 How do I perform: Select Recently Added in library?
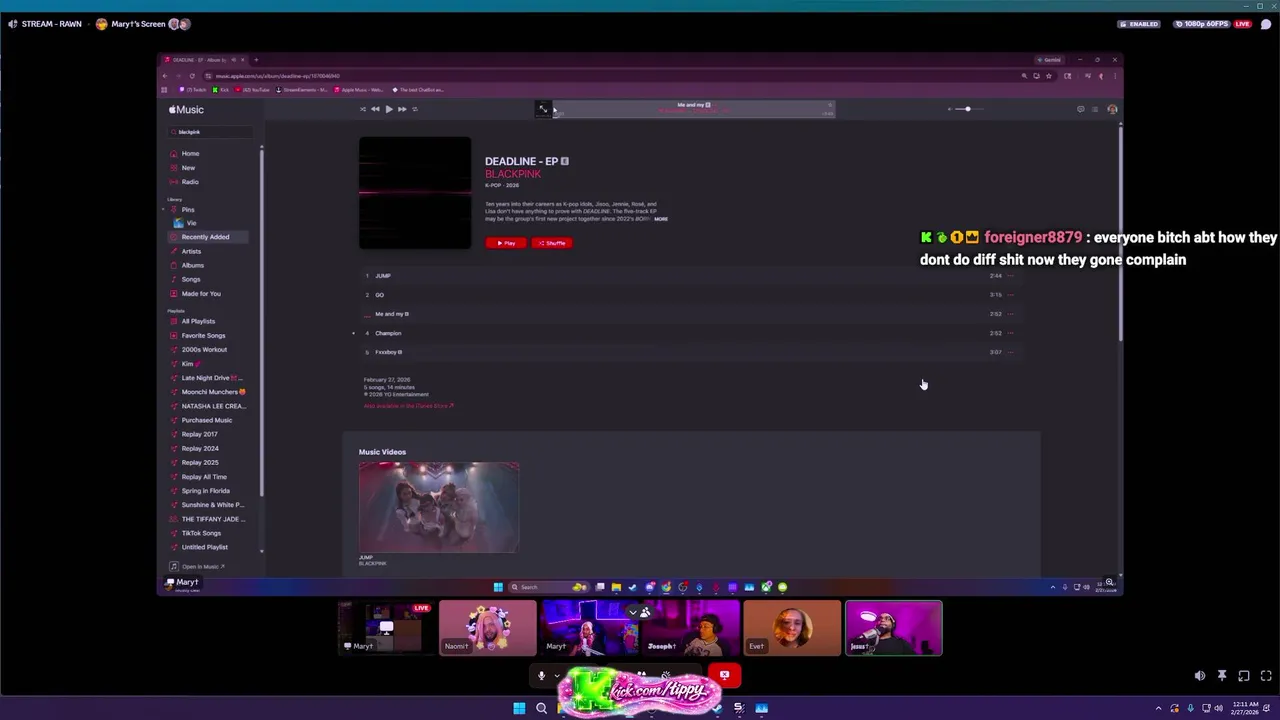tap(205, 237)
